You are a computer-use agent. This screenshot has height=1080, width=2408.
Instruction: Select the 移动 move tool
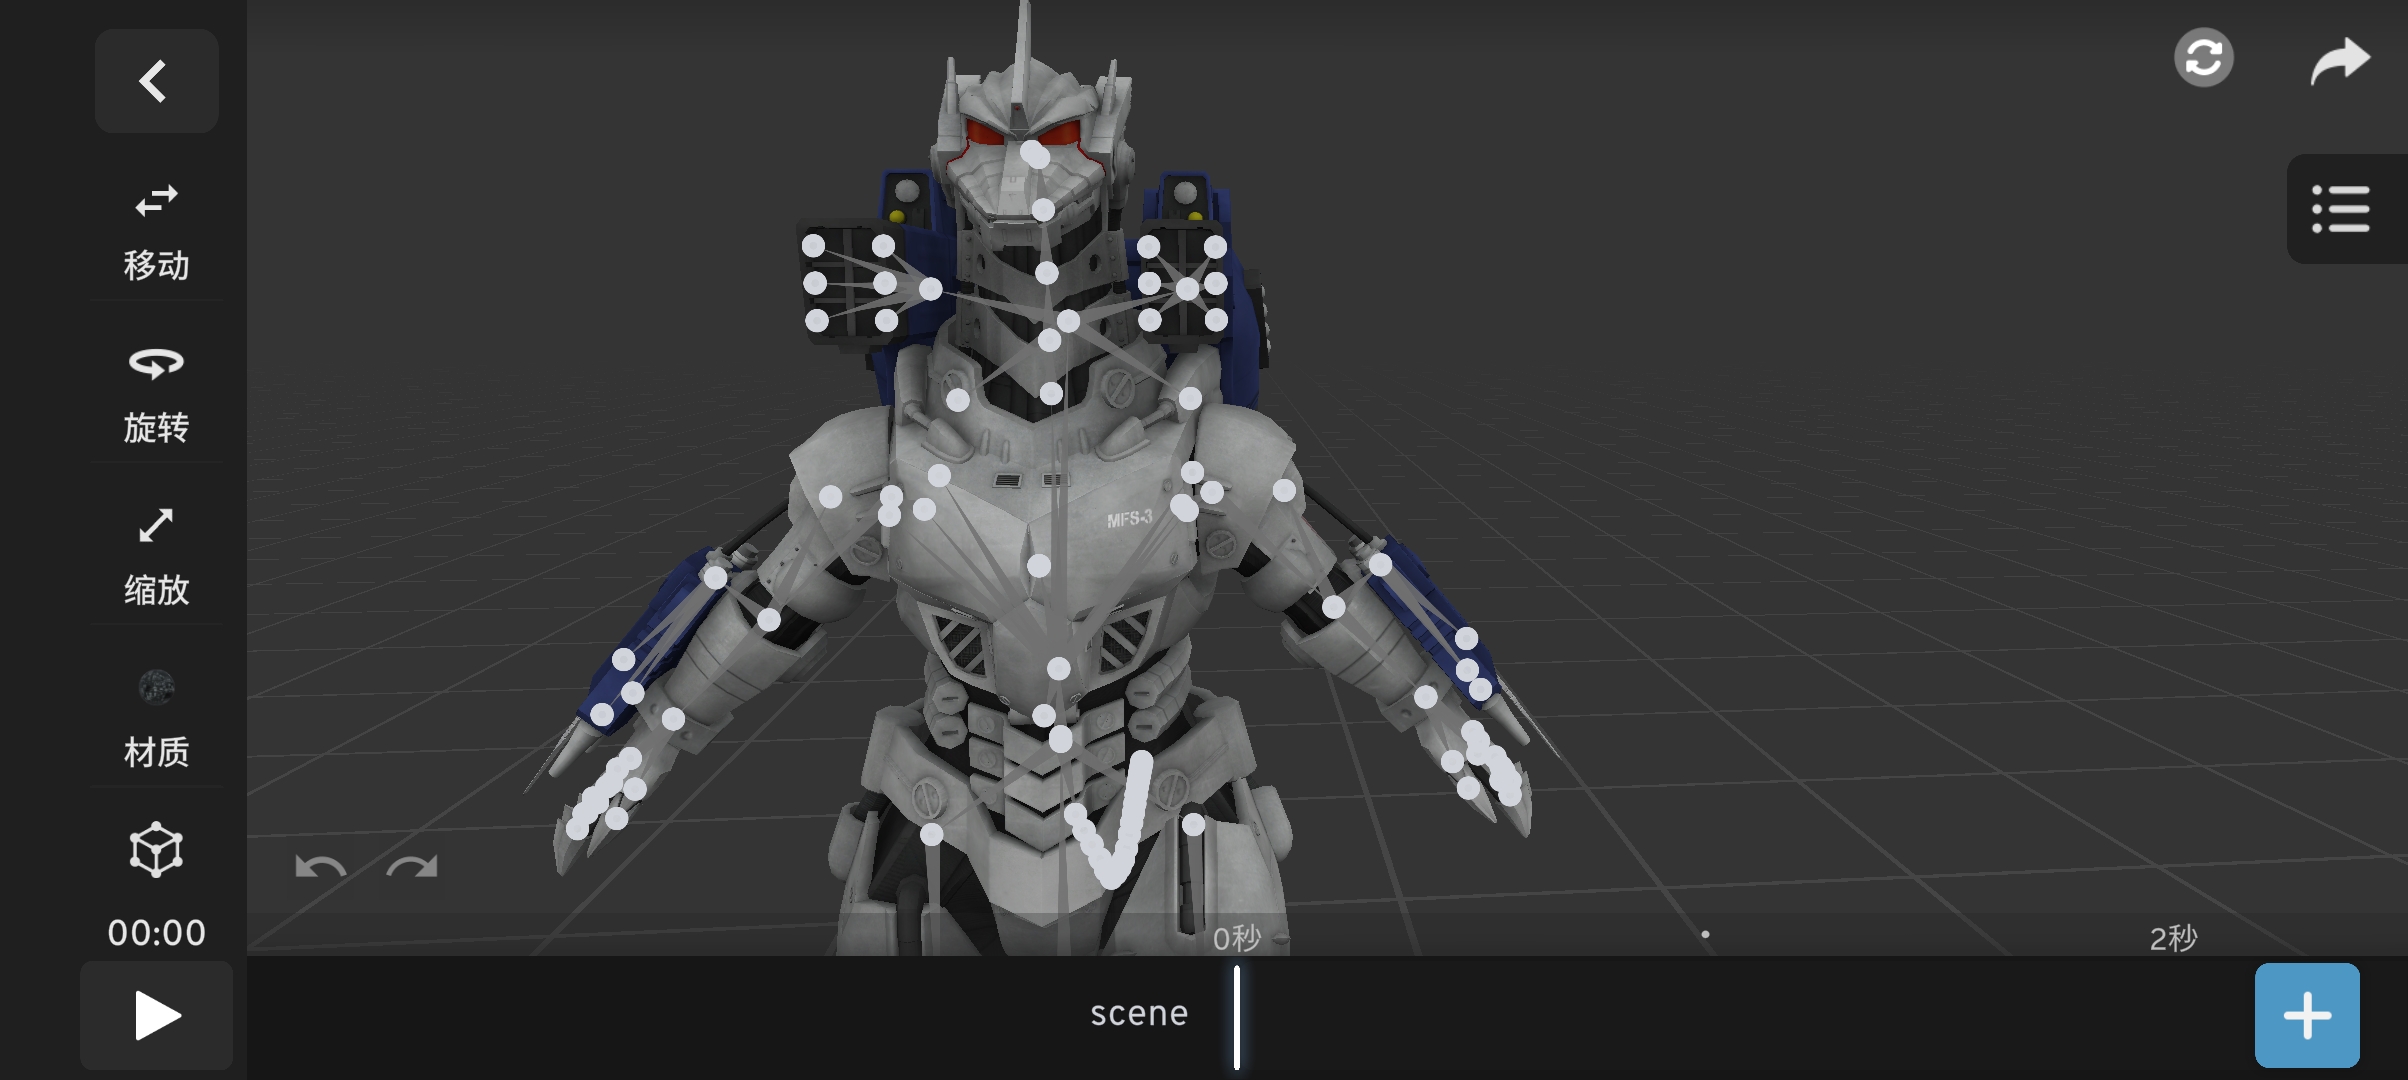click(x=156, y=230)
